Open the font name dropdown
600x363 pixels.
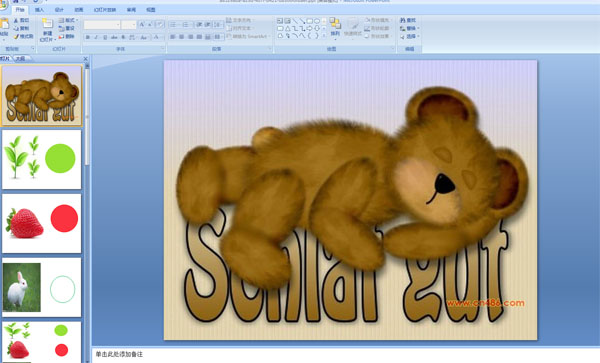(102, 25)
